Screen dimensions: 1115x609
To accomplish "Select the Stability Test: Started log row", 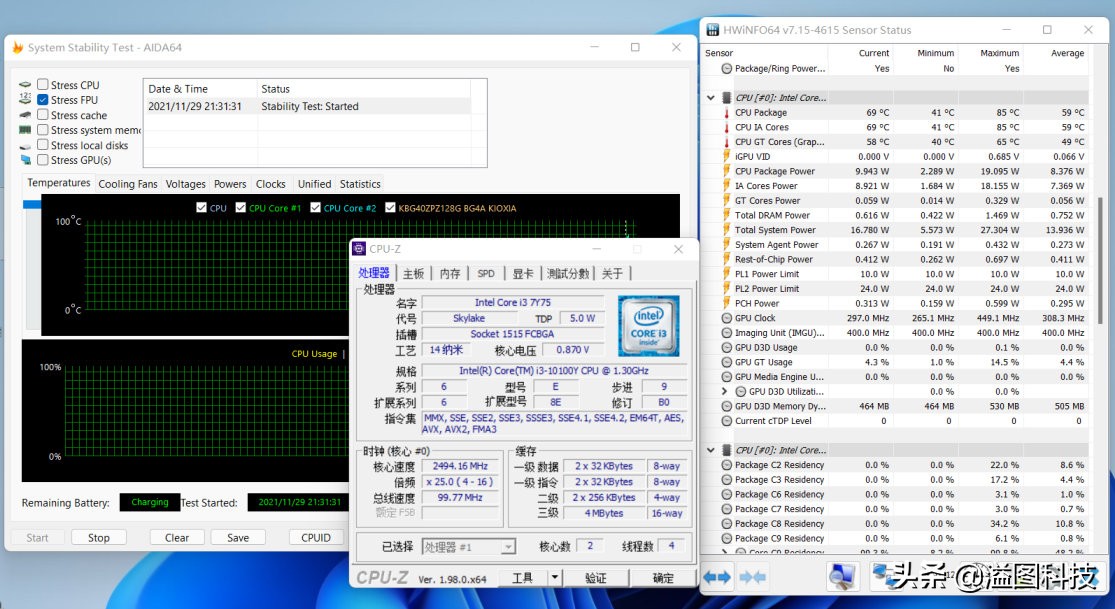I will (307, 106).
